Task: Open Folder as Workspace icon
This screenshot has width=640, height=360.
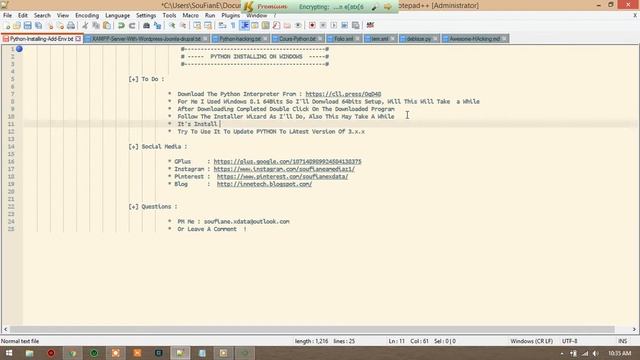Action: point(287,25)
